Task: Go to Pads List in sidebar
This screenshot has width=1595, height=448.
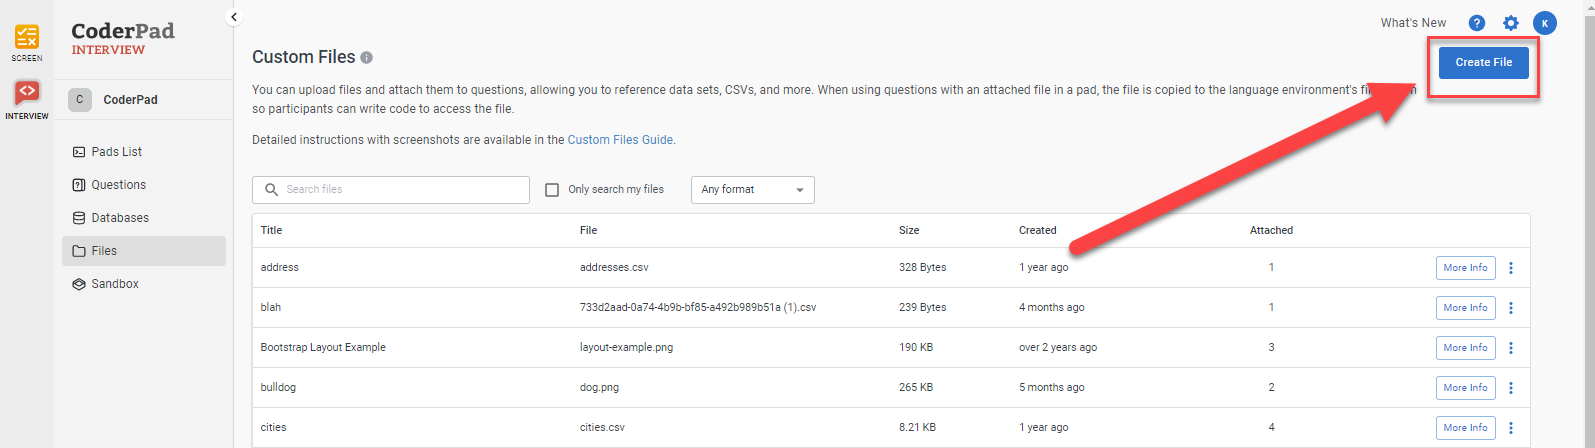Action: pos(116,152)
